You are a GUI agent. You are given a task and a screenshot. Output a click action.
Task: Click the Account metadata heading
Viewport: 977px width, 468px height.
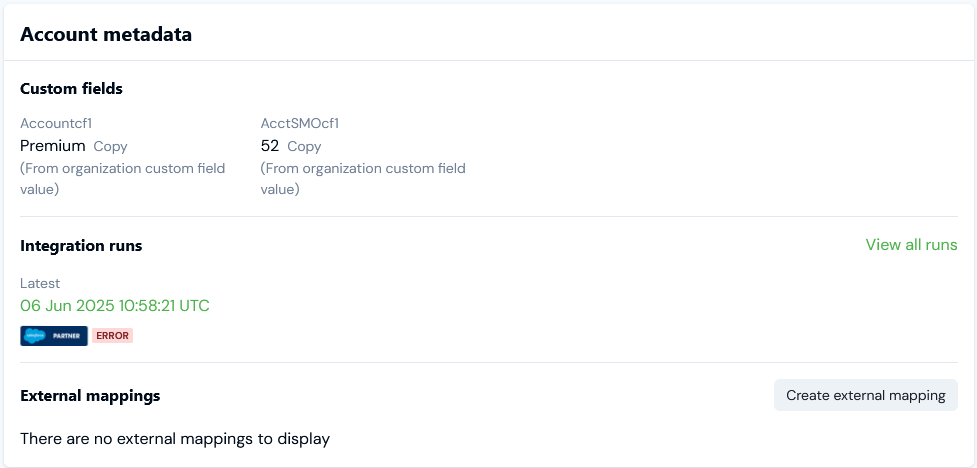(x=106, y=34)
